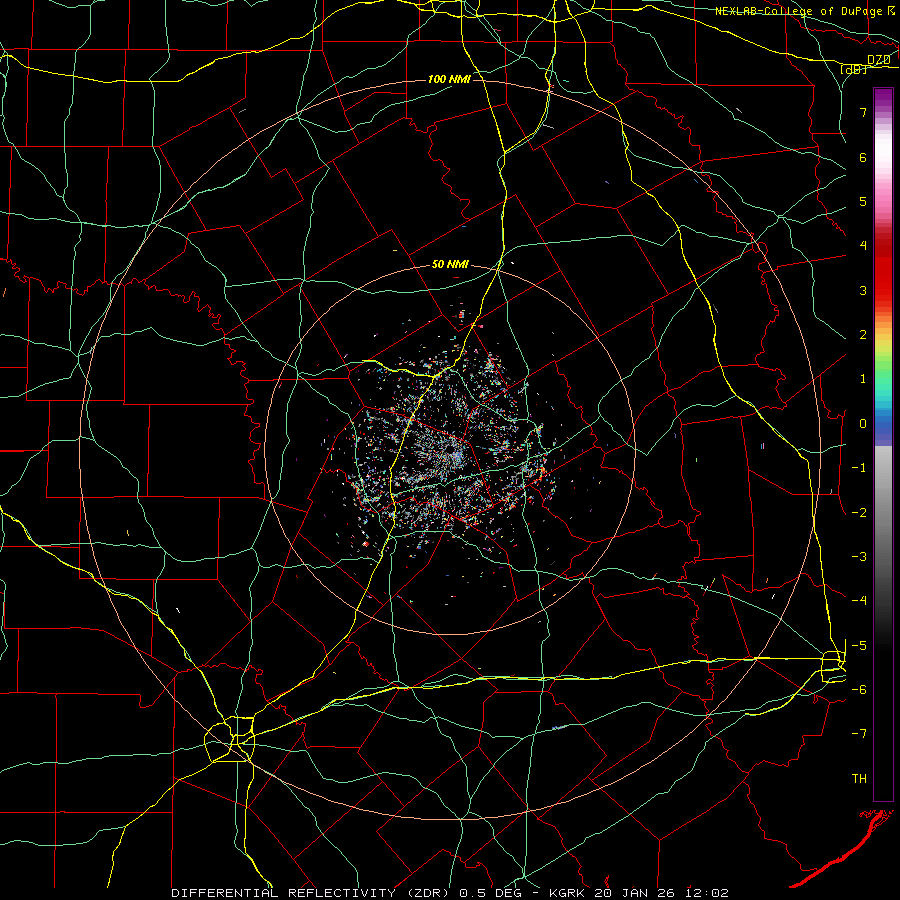Click the 100 NMI range ring label
The image size is (900, 900).
pyautogui.click(x=449, y=79)
